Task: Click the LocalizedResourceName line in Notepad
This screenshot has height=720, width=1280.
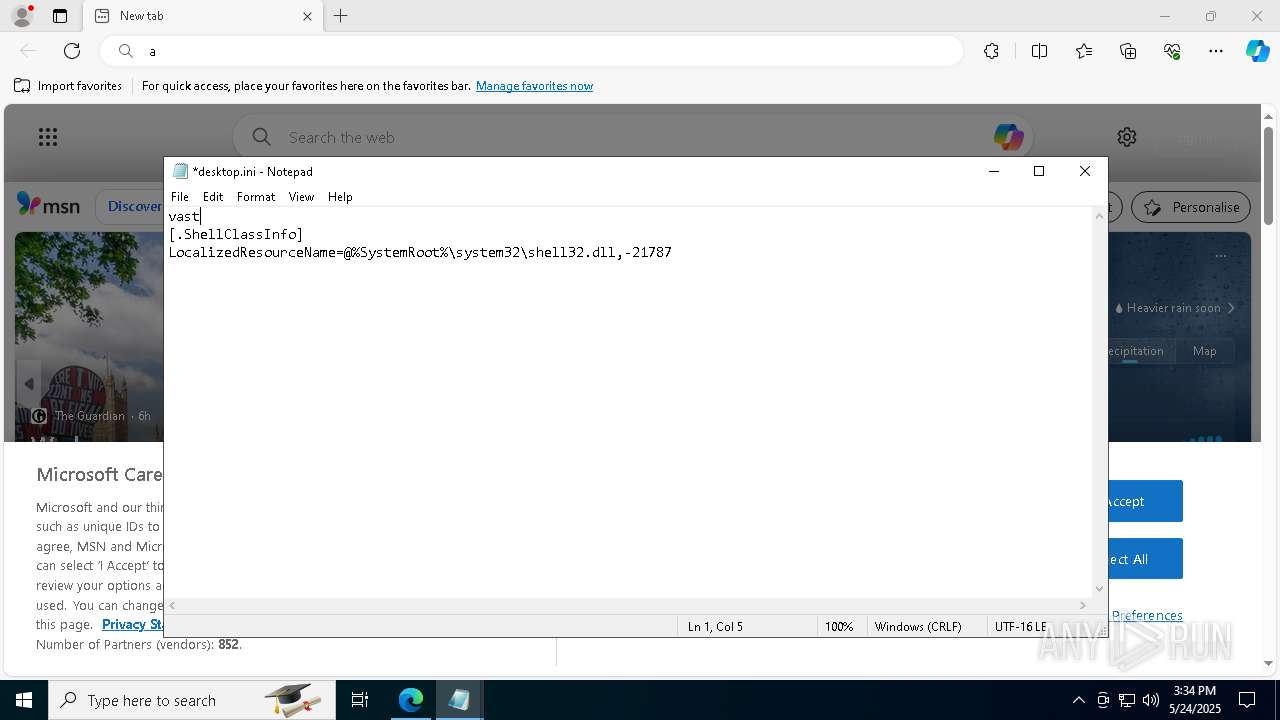Action: [x=420, y=252]
